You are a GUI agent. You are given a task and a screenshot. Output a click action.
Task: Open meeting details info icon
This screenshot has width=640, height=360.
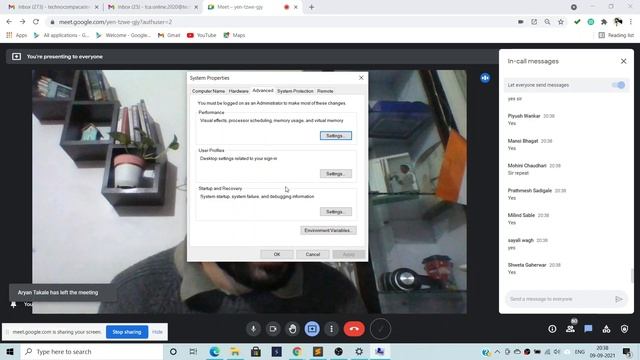pyautogui.click(x=552, y=329)
